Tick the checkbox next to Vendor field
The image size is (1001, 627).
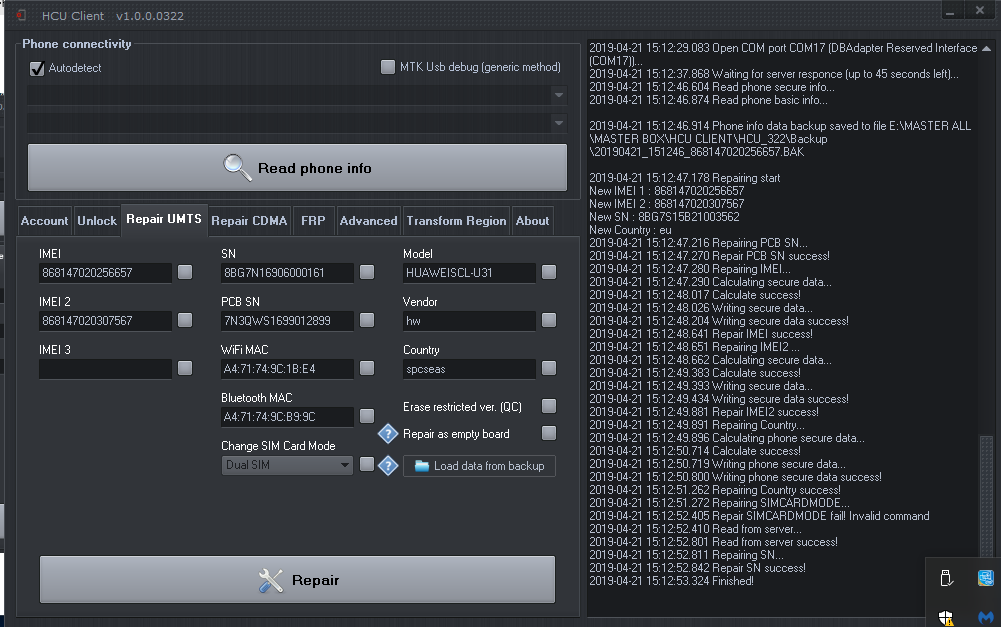[x=549, y=320]
